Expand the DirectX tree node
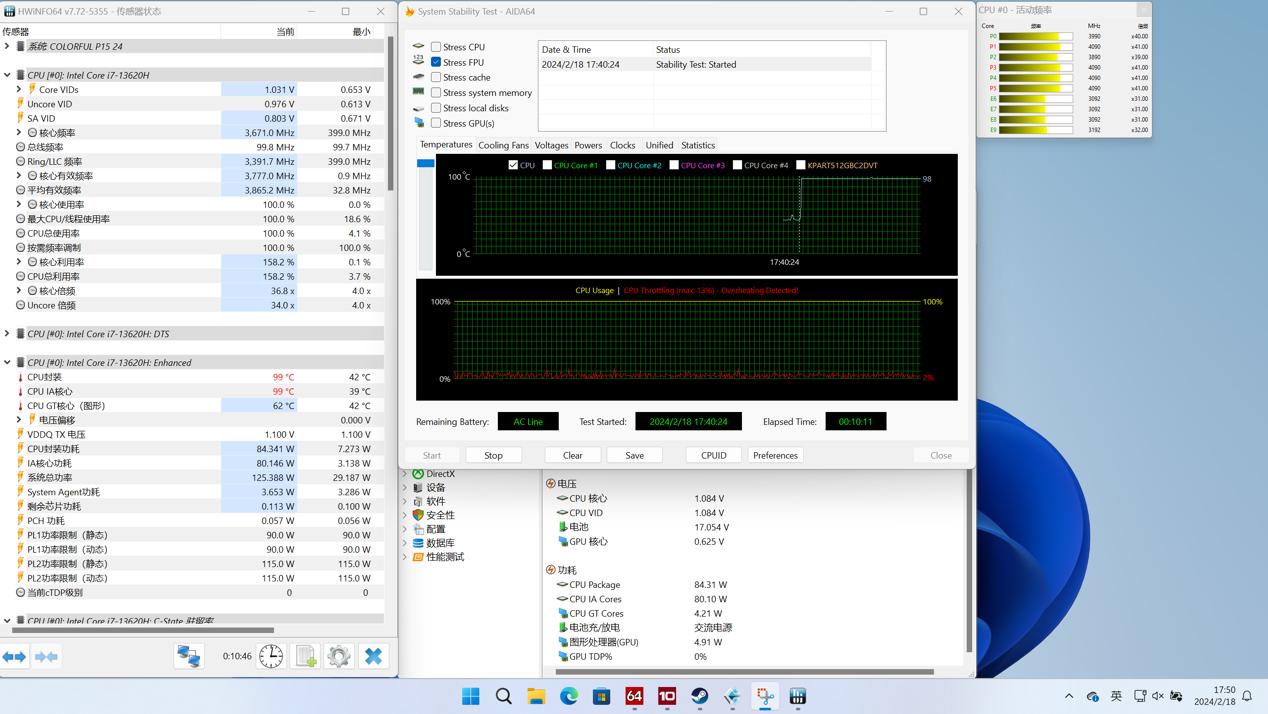The image size is (1268, 714). click(405, 474)
